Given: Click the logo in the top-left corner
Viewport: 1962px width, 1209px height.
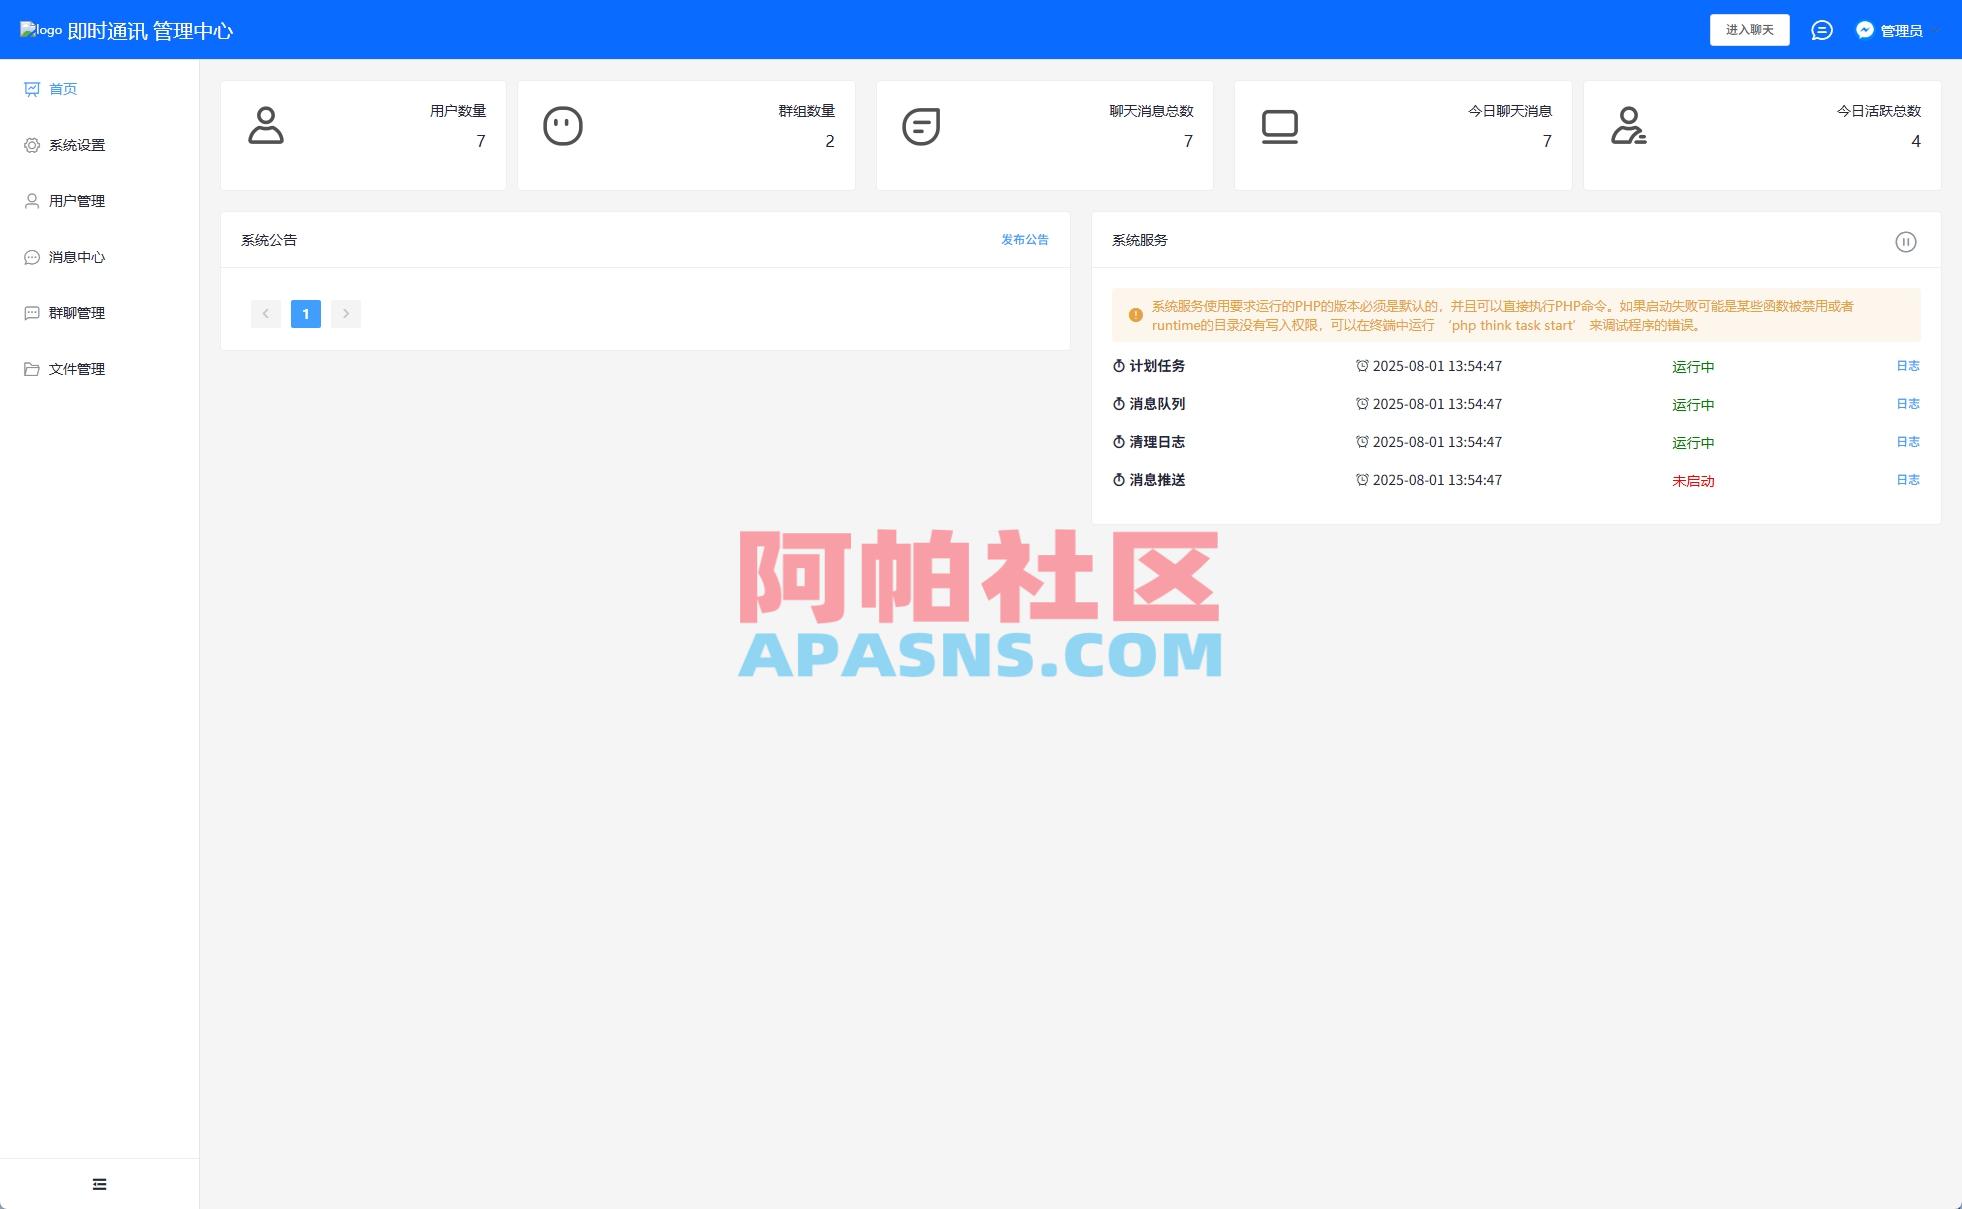Looking at the screenshot, I should click(x=38, y=30).
